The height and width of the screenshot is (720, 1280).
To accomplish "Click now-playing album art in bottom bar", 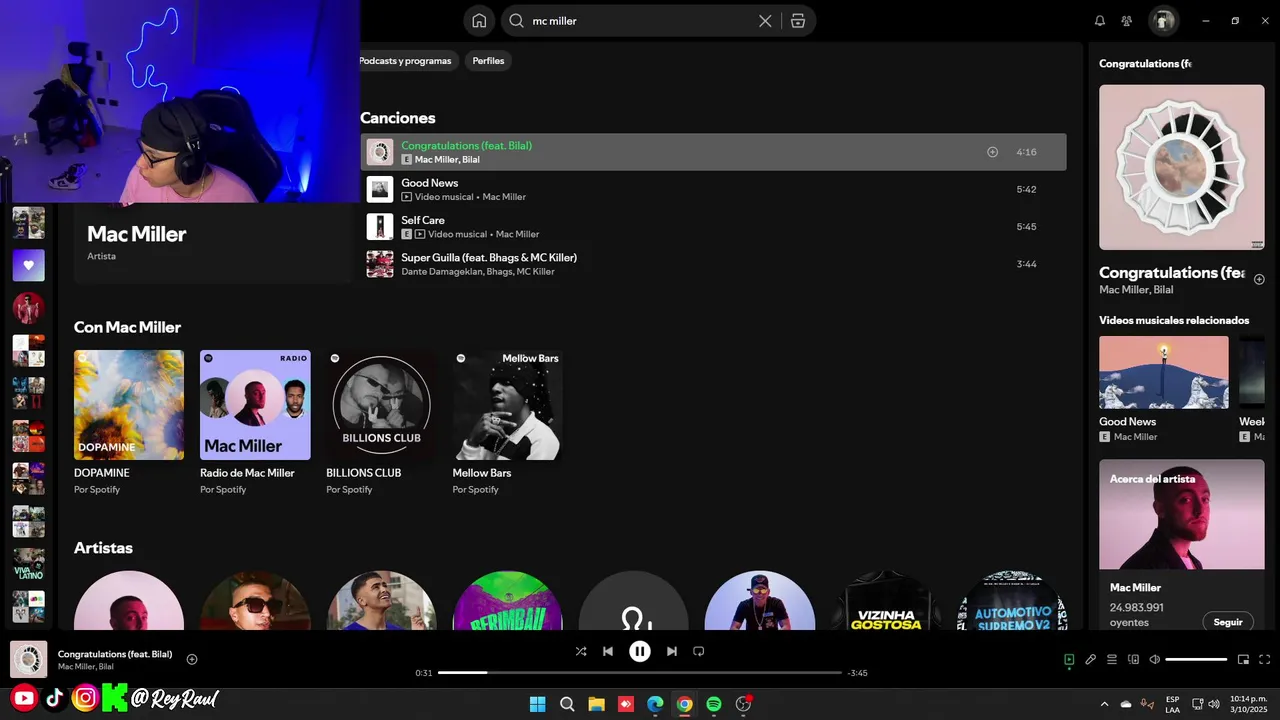I will click(x=29, y=659).
